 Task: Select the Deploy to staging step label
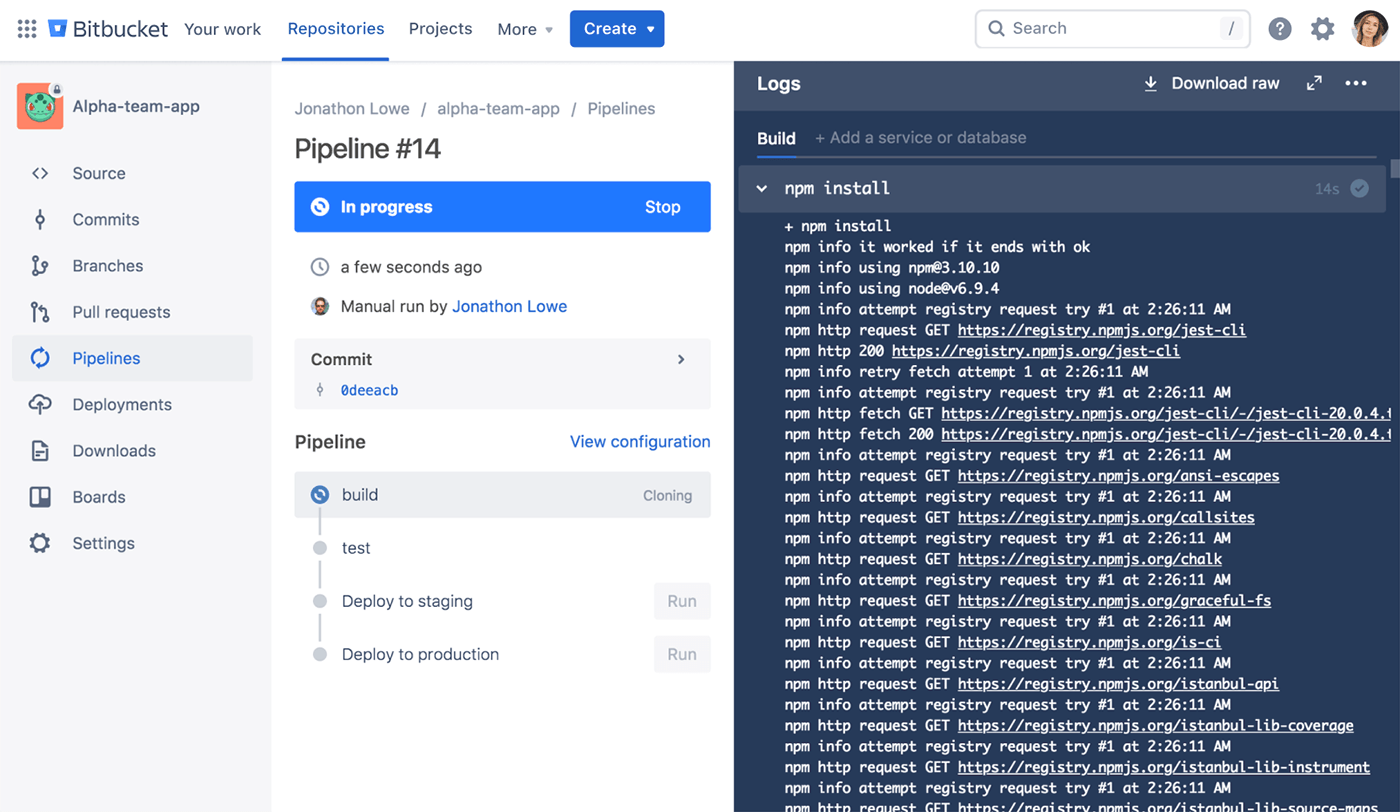[407, 601]
